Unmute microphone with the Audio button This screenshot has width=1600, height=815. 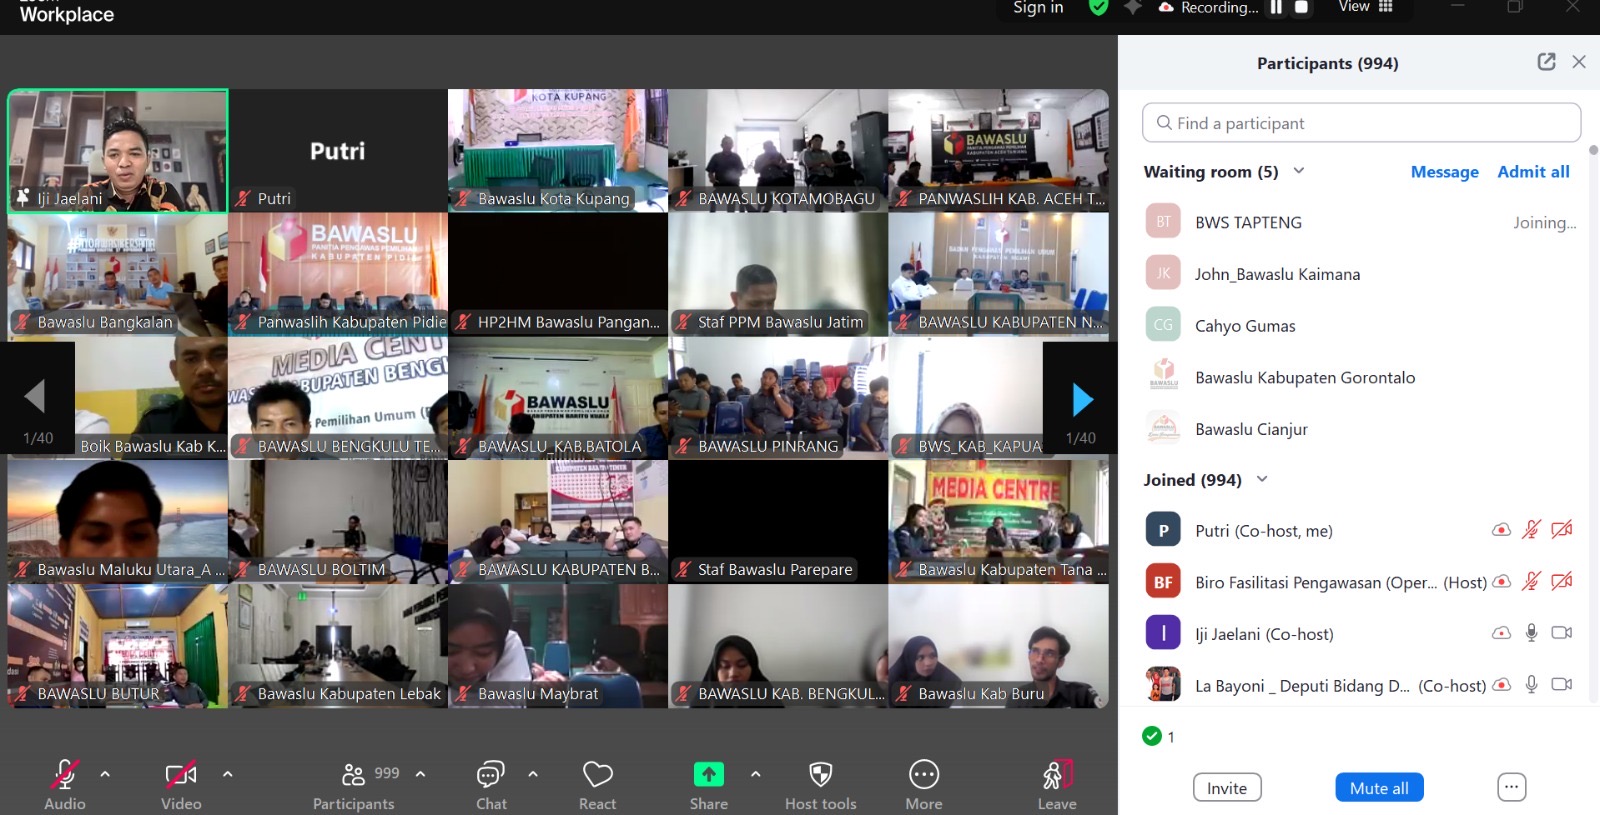(65, 775)
